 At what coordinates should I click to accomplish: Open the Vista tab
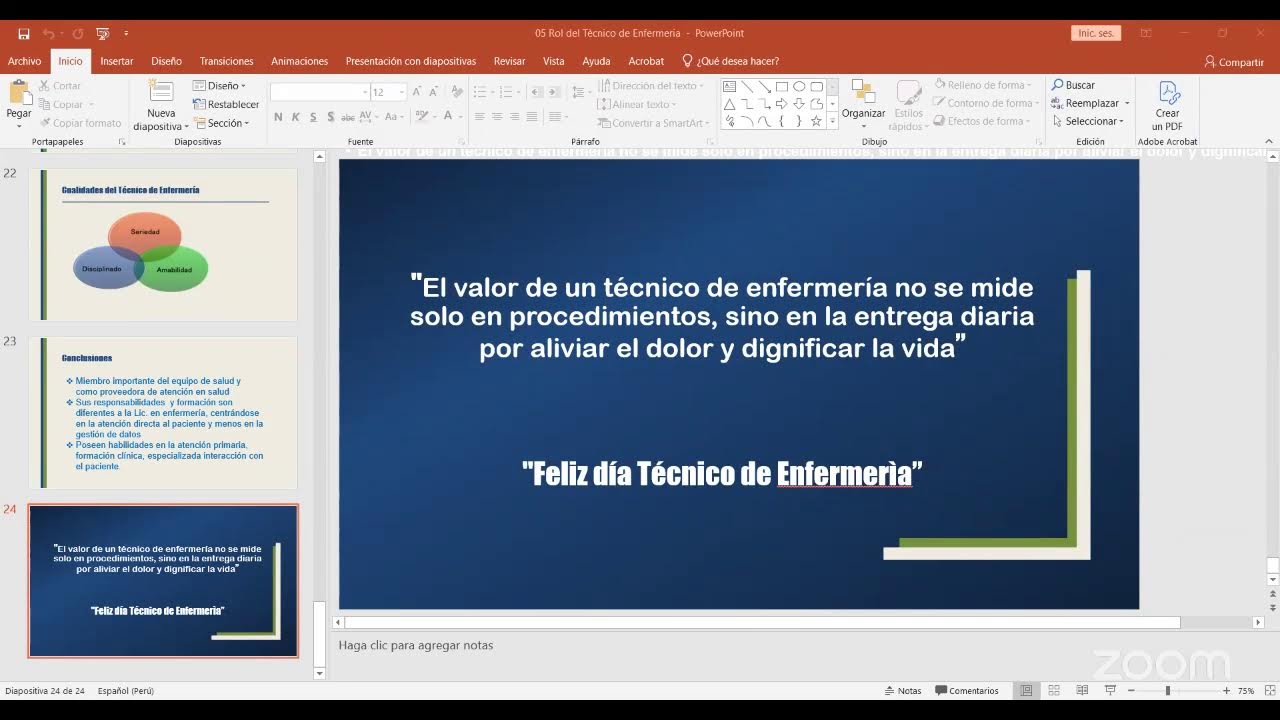tap(553, 61)
